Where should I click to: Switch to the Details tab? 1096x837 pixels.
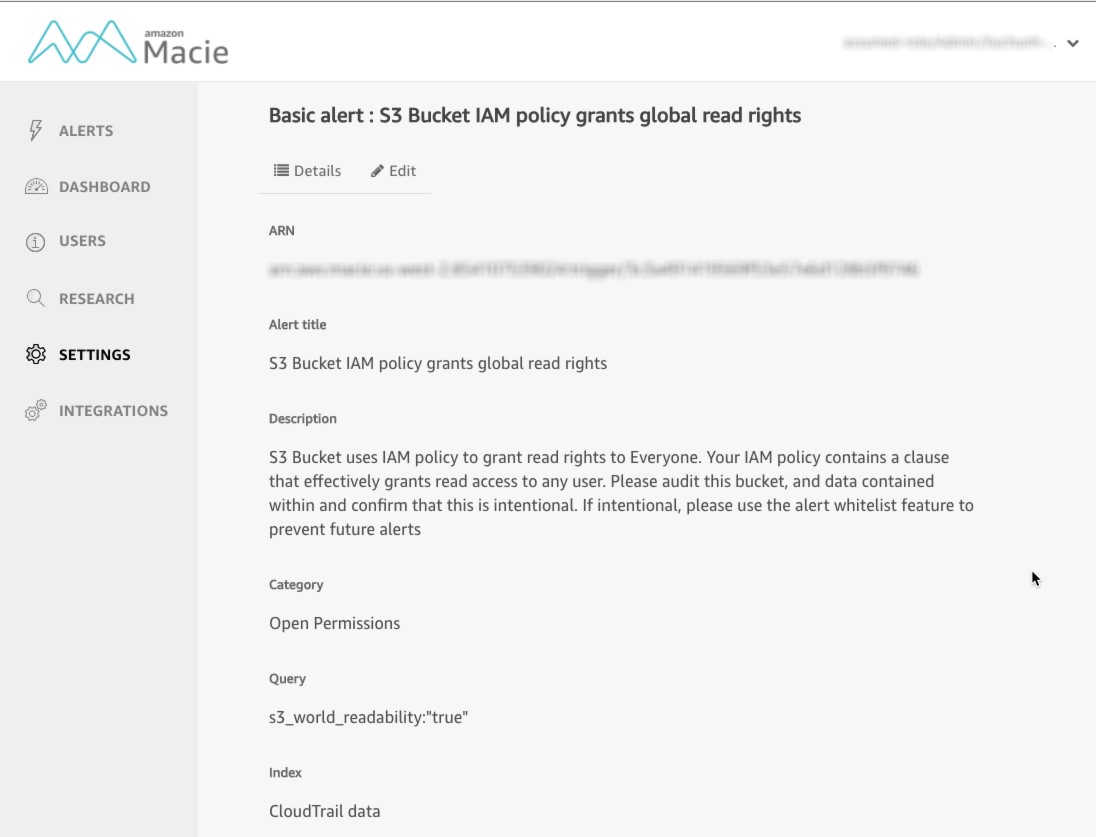[x=308, y=171]
